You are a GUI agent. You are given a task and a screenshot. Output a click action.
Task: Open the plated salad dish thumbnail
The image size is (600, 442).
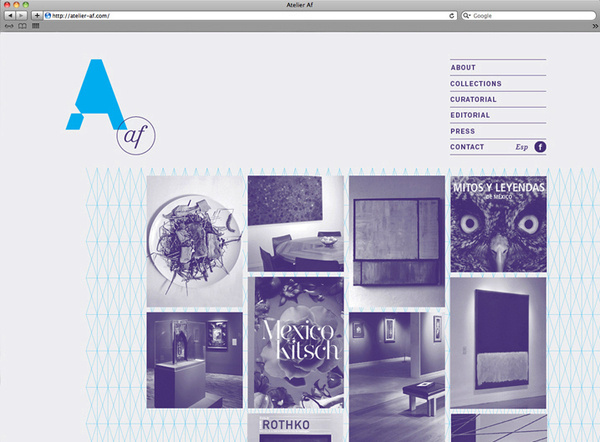coord(195,241)
